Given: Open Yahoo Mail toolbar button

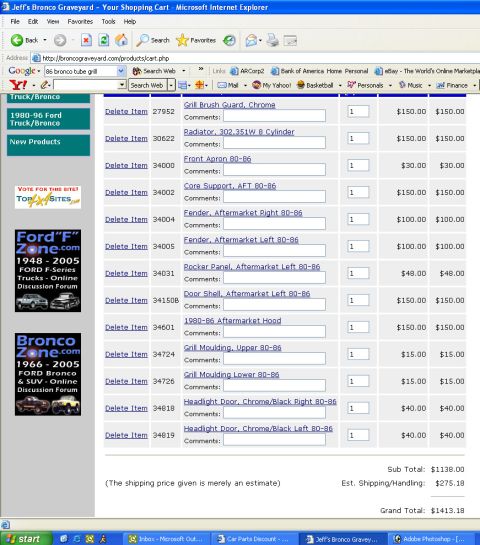Looking at the screenshot, I should 228,85.
